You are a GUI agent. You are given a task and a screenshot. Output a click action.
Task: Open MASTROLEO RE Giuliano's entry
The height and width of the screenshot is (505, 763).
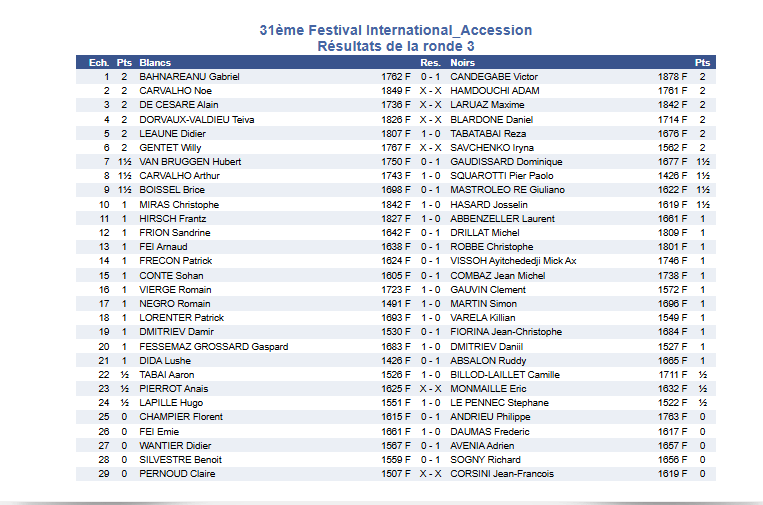coord(507,190)
